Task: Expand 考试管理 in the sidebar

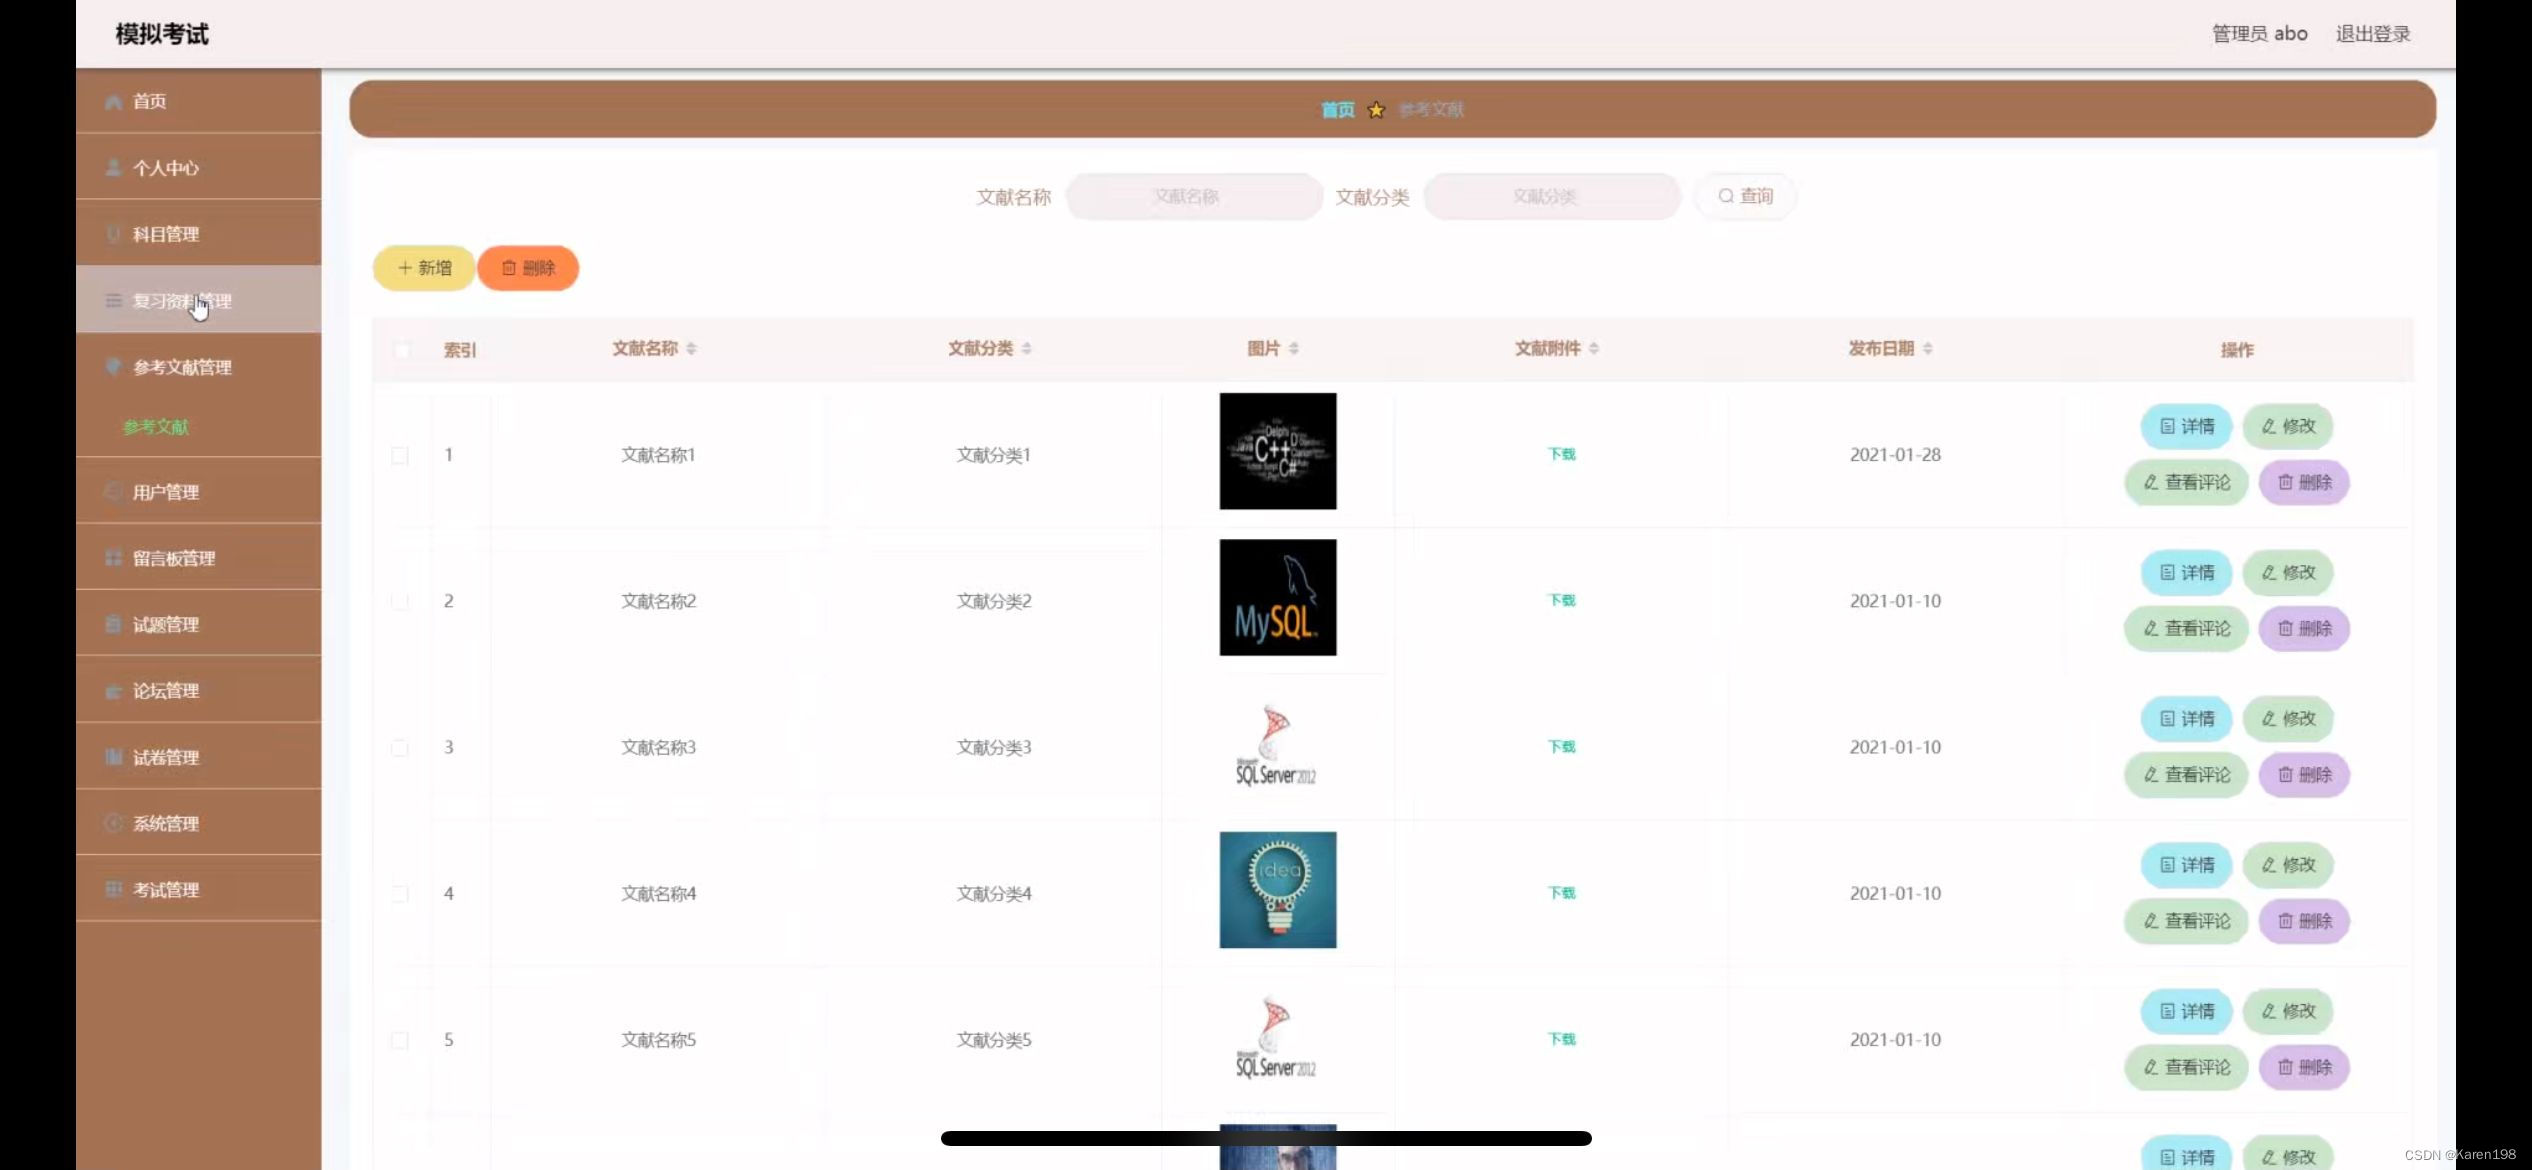Action: [x=198, y=889]
